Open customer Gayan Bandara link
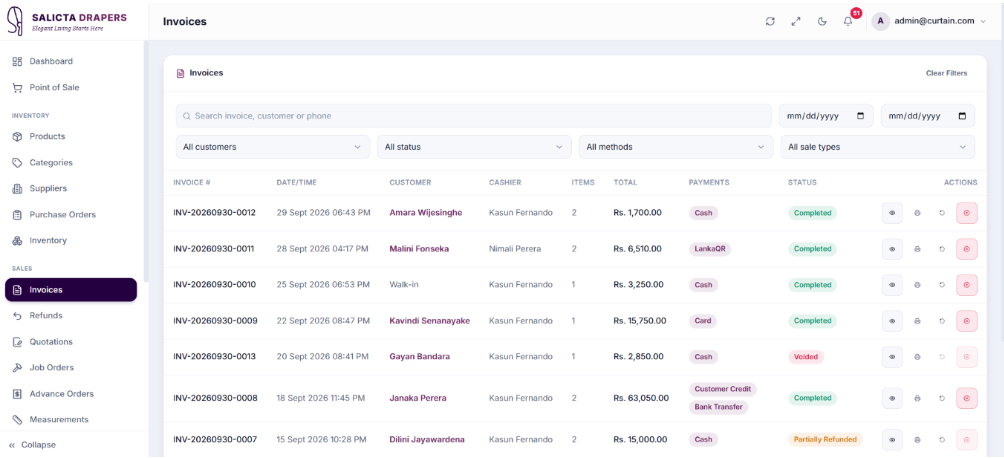Viewport: 1004px width, 458px height. 419,357
